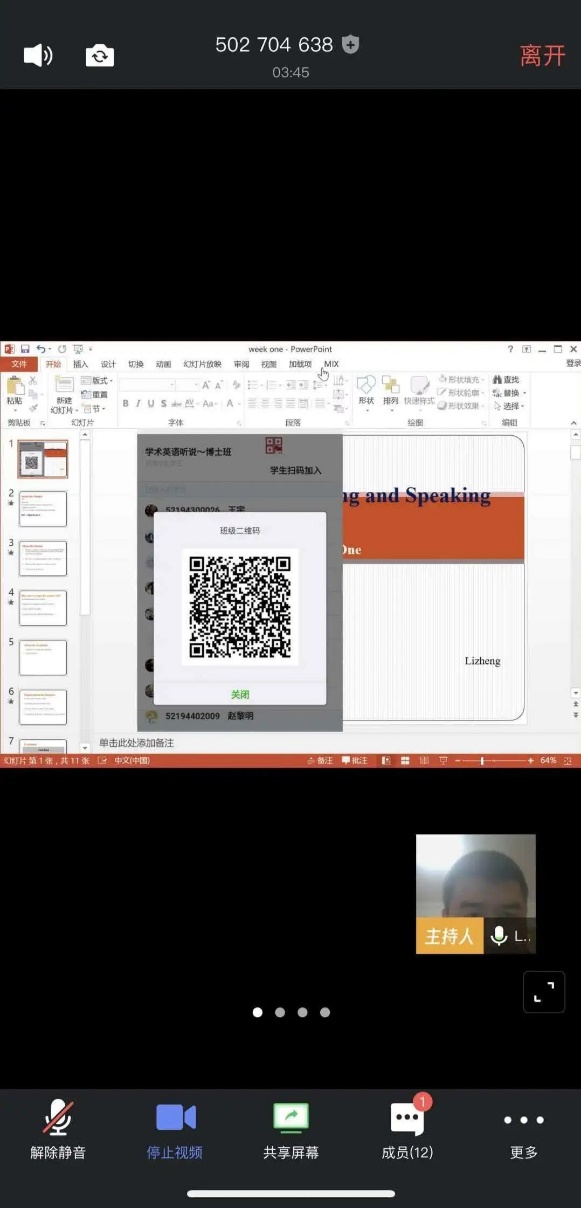Tap the encryption shield next to meeting ID
The height and width of the screenshot is (1208, 581).
tap(350, 44)
